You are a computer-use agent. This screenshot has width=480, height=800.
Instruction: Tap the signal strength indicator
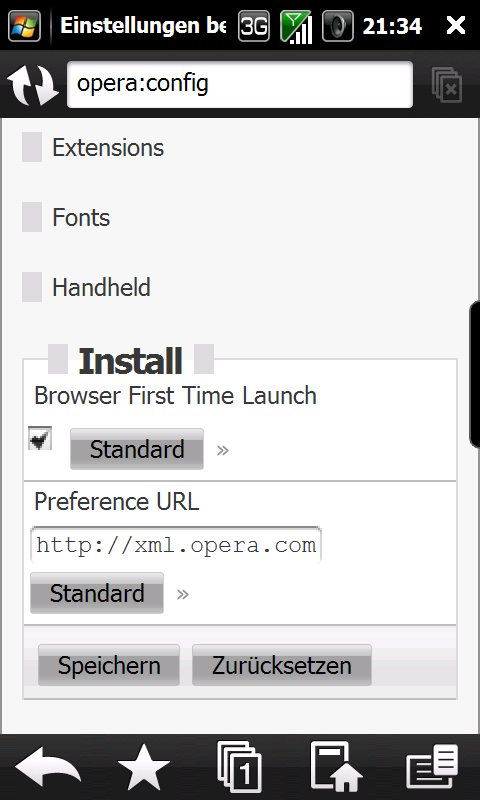point(296,27)
